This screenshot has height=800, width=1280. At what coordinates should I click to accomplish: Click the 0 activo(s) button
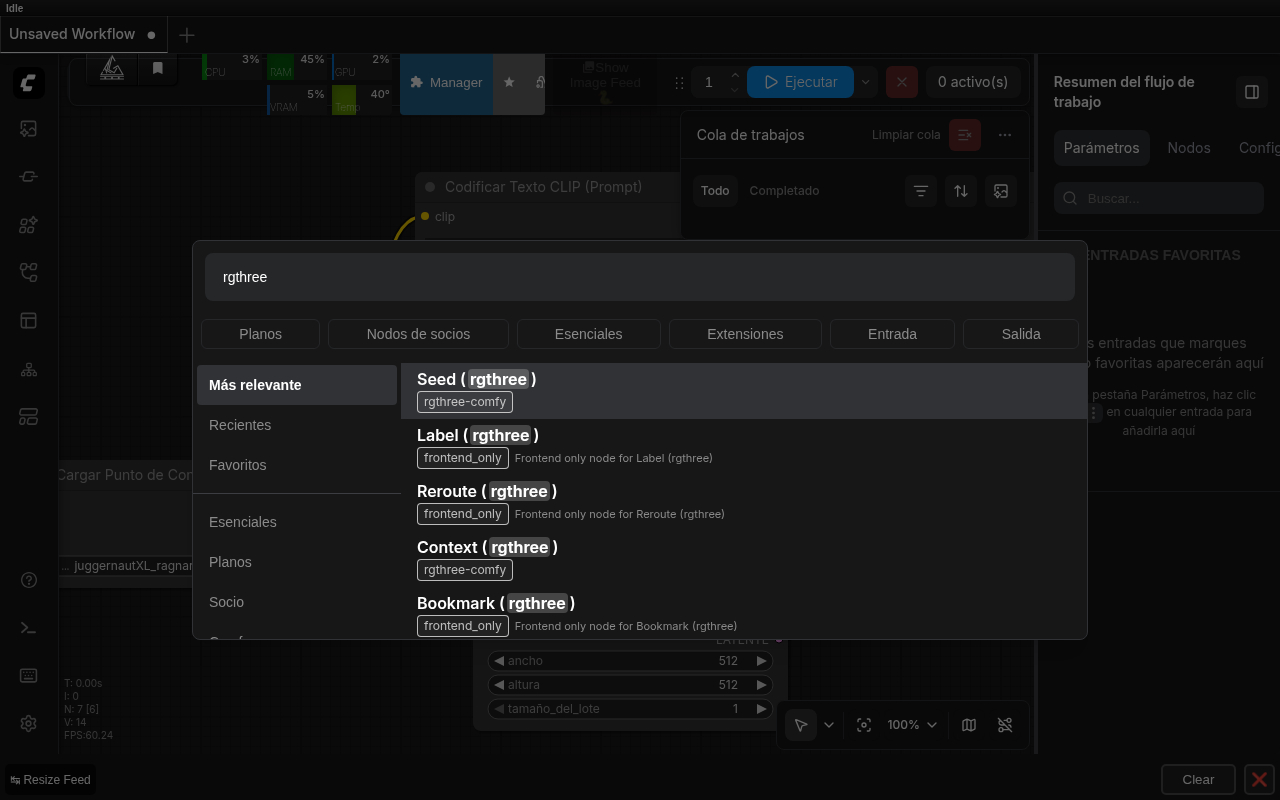point(973,82)
